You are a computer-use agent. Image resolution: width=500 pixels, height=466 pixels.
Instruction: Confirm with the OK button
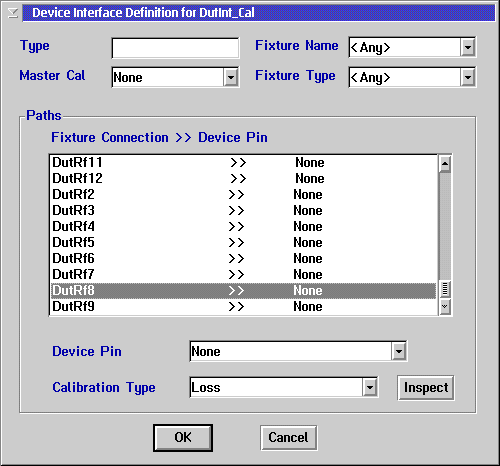(x=183, y=438)
